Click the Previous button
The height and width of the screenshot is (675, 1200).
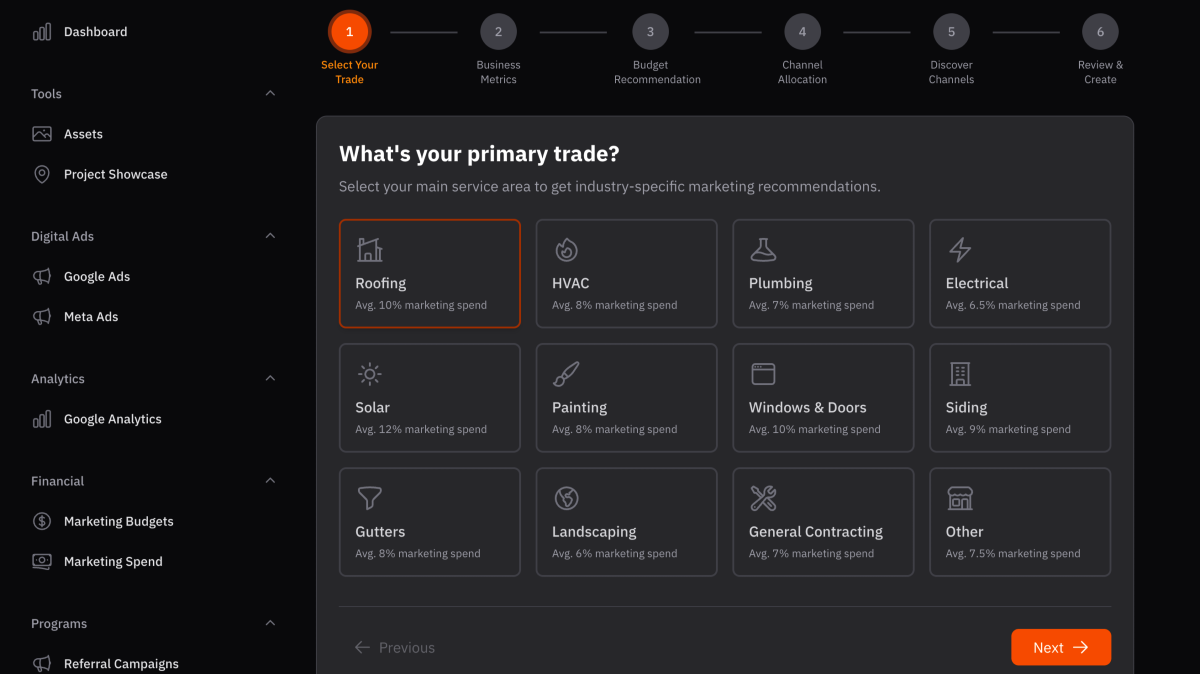coord(395,648)
